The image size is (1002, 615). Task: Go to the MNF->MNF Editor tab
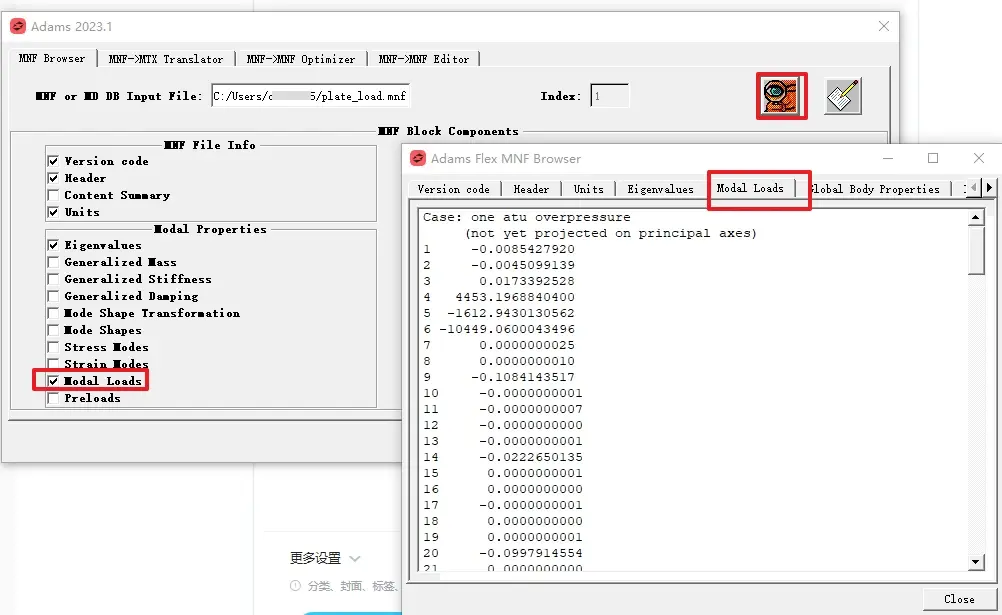[424, 59]
